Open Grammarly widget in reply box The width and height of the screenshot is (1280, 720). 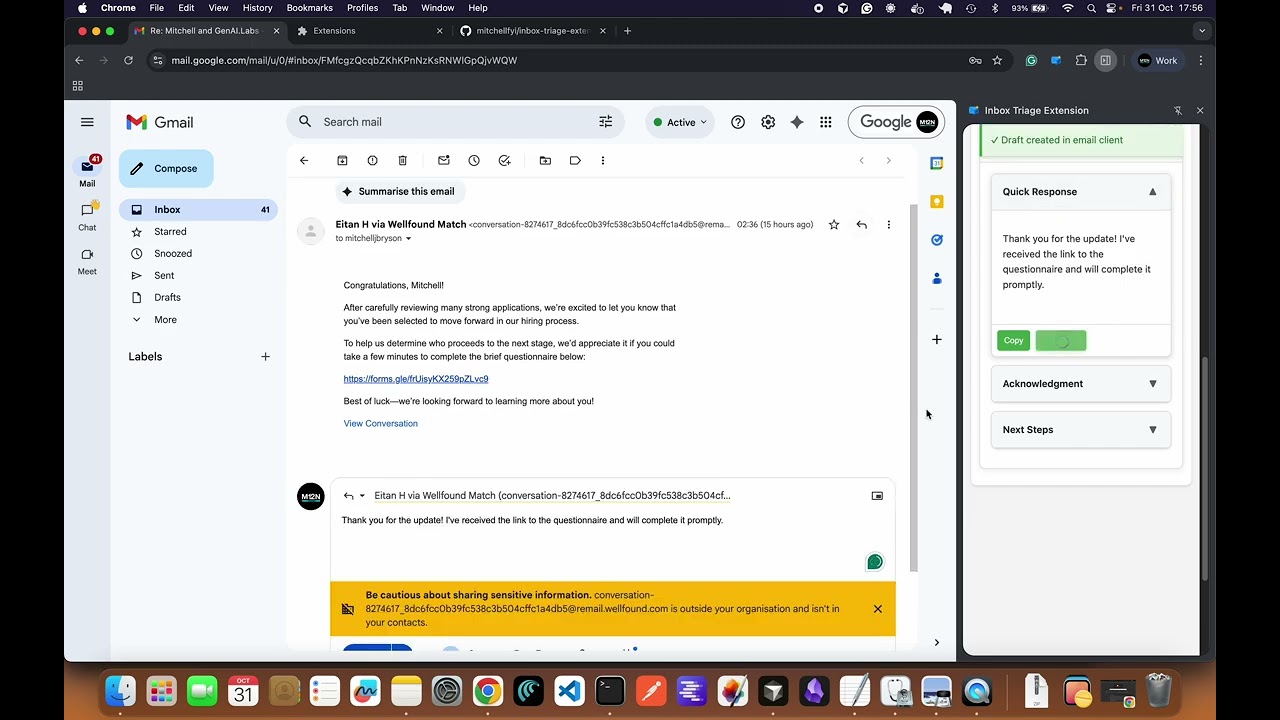(x=875, y=562)
